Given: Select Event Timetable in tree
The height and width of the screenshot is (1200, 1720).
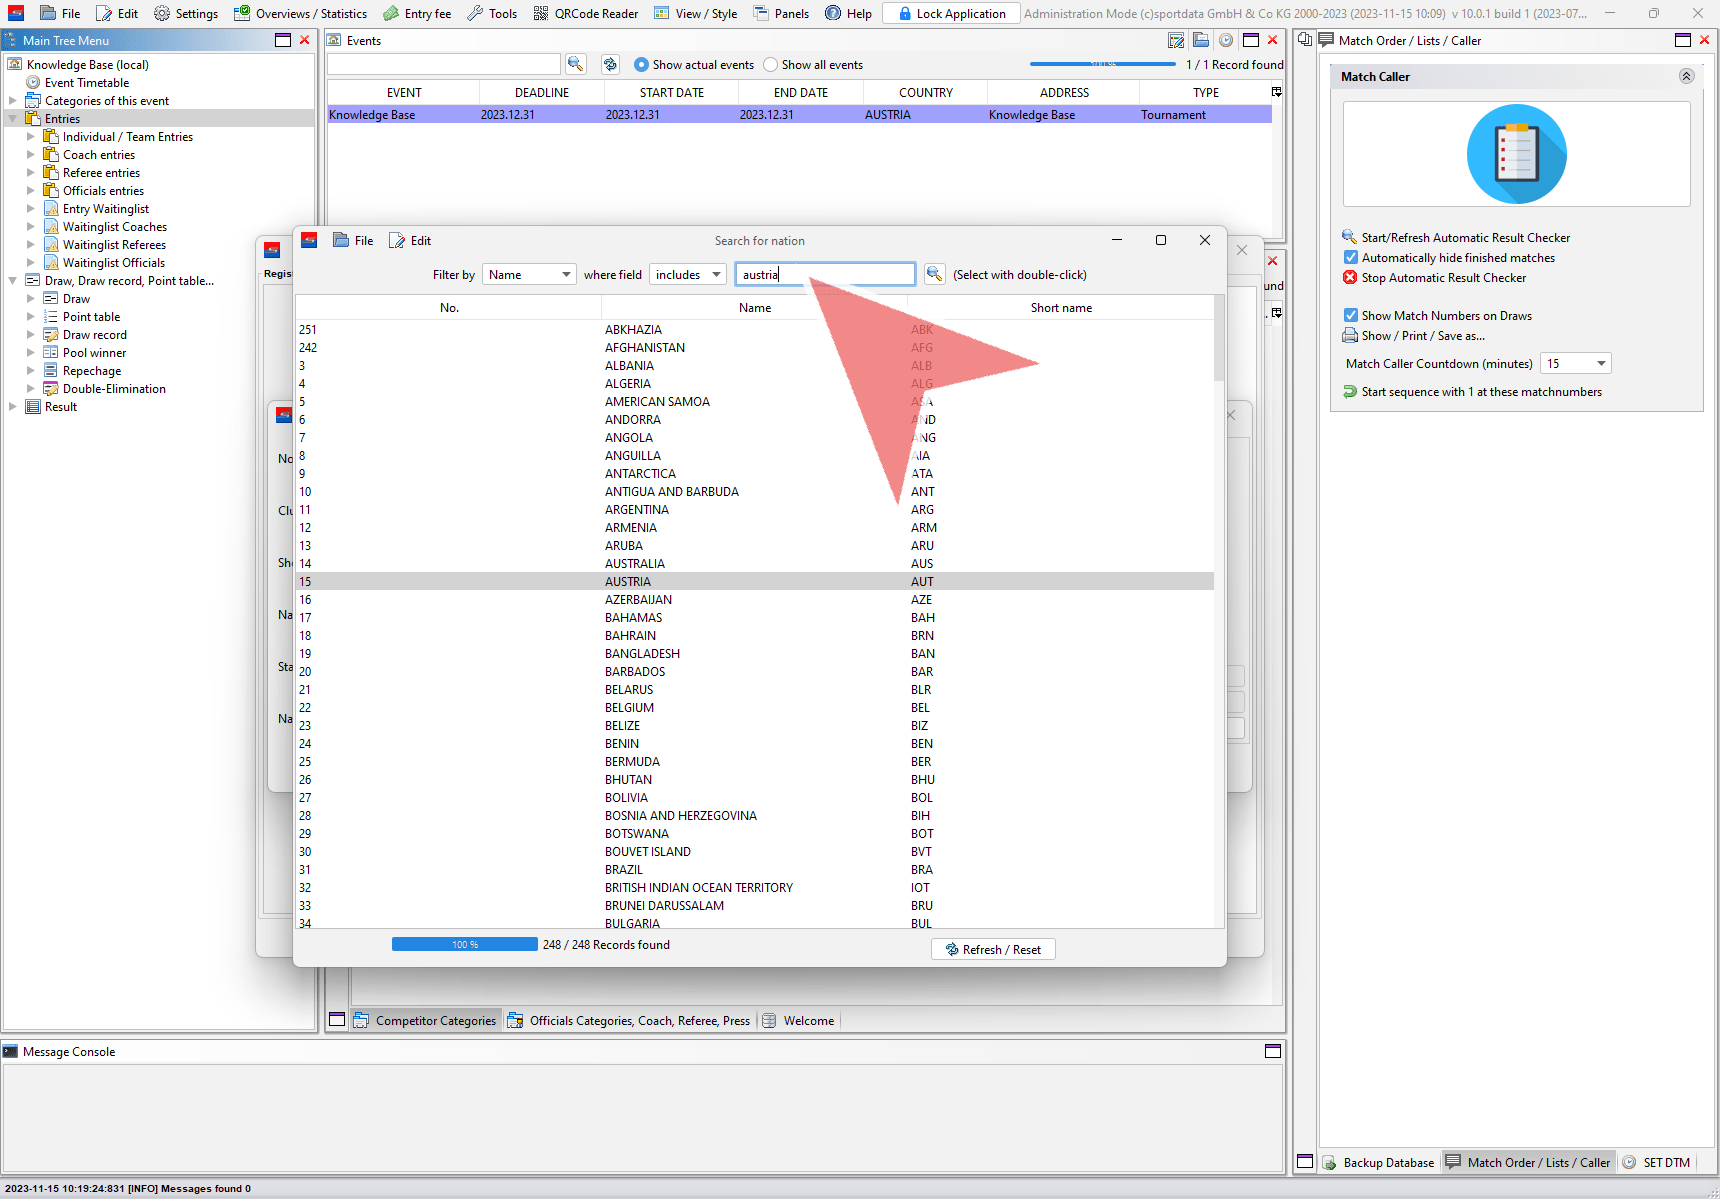Looking at the screenshot, I should pyautogui.click(x=87, y=82).
